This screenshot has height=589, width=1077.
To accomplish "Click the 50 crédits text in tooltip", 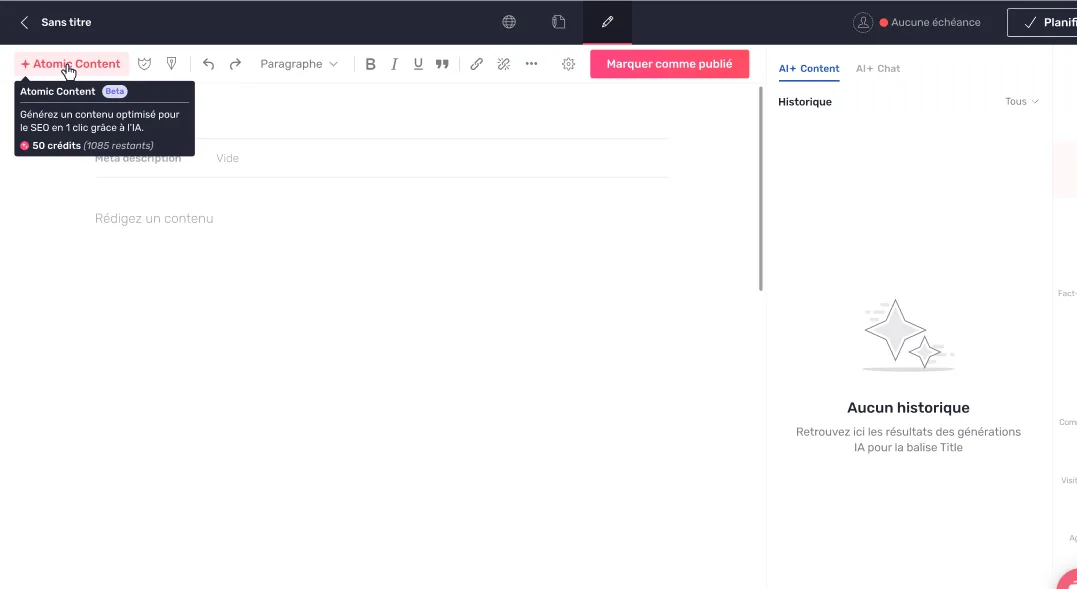I will pyautogui.click(x=56, y=146).
